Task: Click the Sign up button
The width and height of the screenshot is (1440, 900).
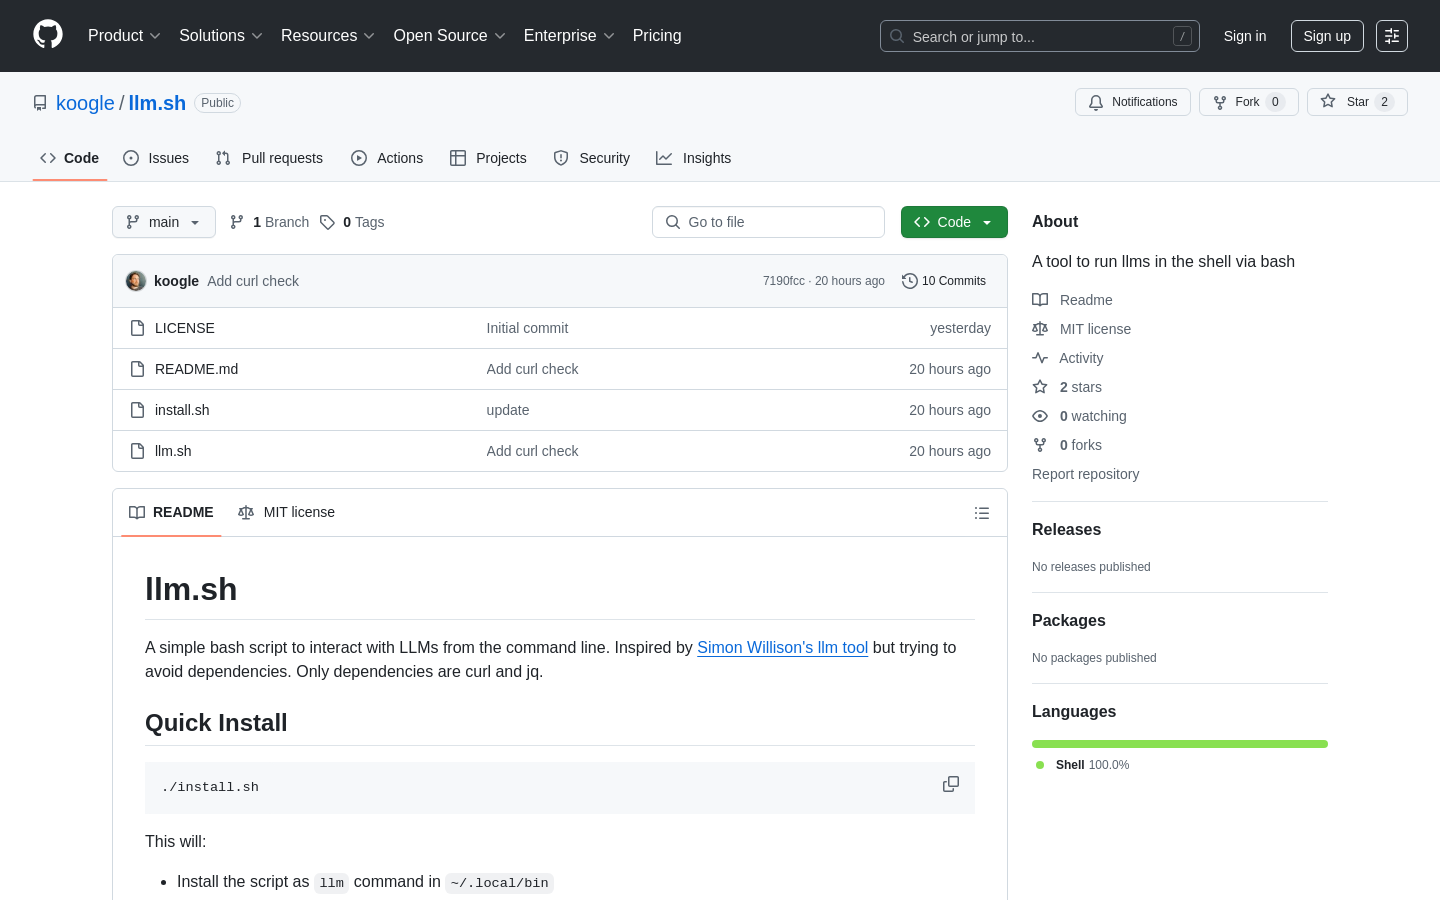Action: [x=1327, y=36]
